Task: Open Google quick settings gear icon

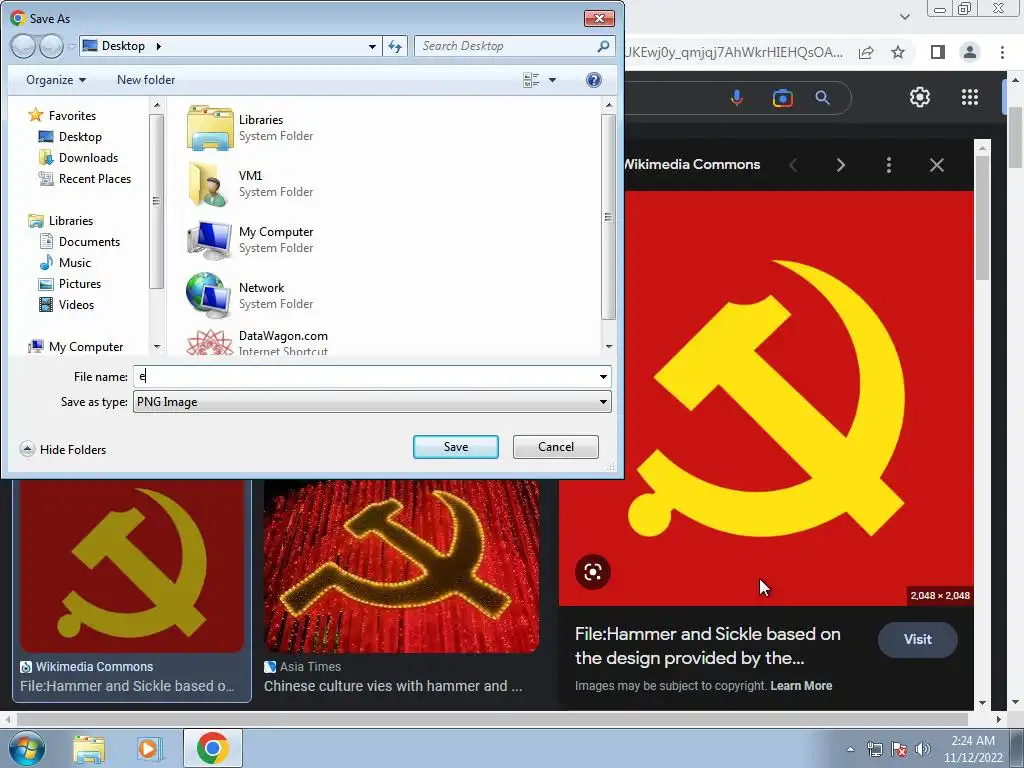Action: tap(920, 97)
